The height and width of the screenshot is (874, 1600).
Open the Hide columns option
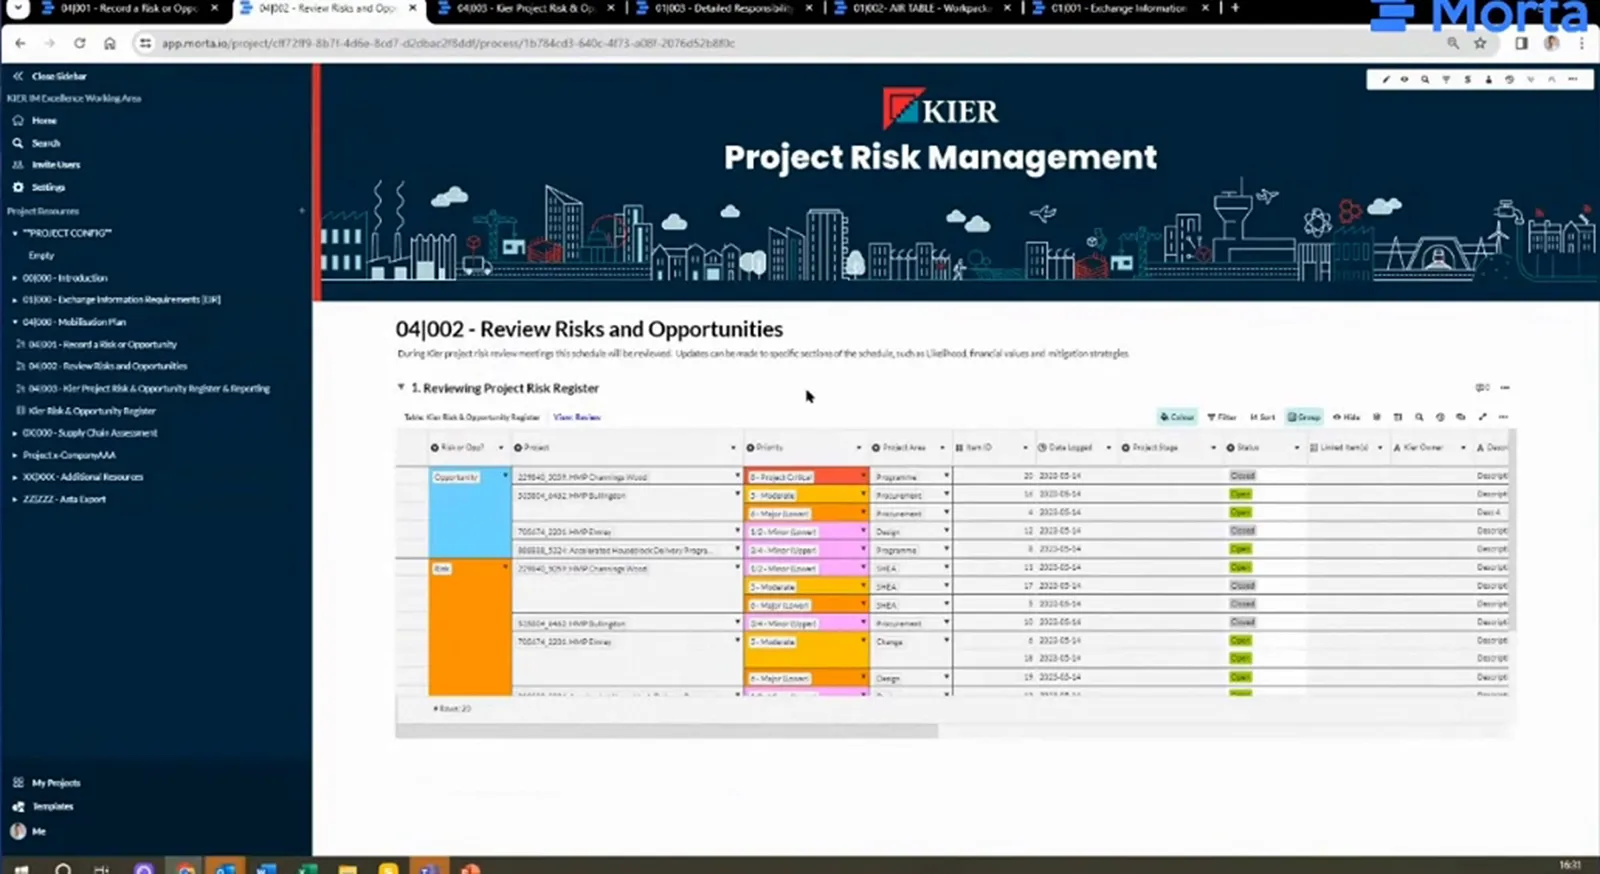(x=1346, y=417)
